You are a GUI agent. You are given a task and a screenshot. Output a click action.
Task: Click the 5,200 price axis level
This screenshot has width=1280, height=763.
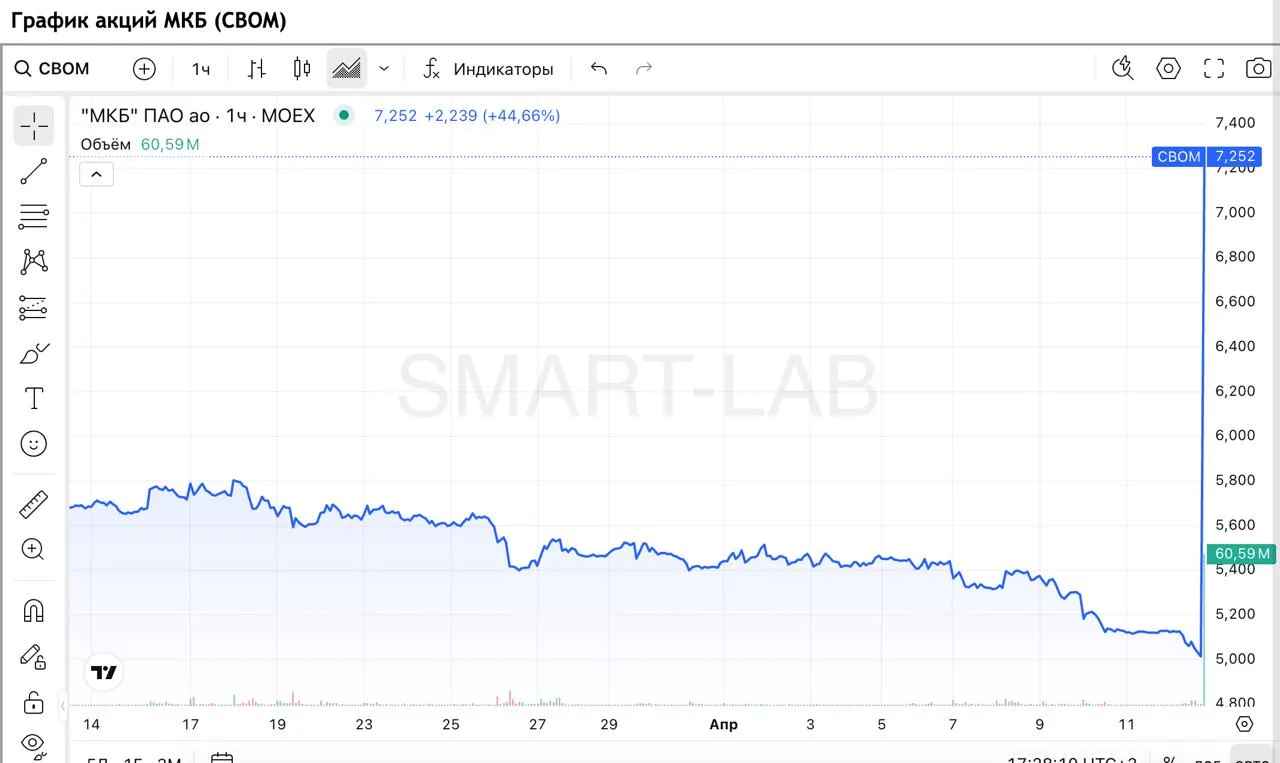(1234, 614)
